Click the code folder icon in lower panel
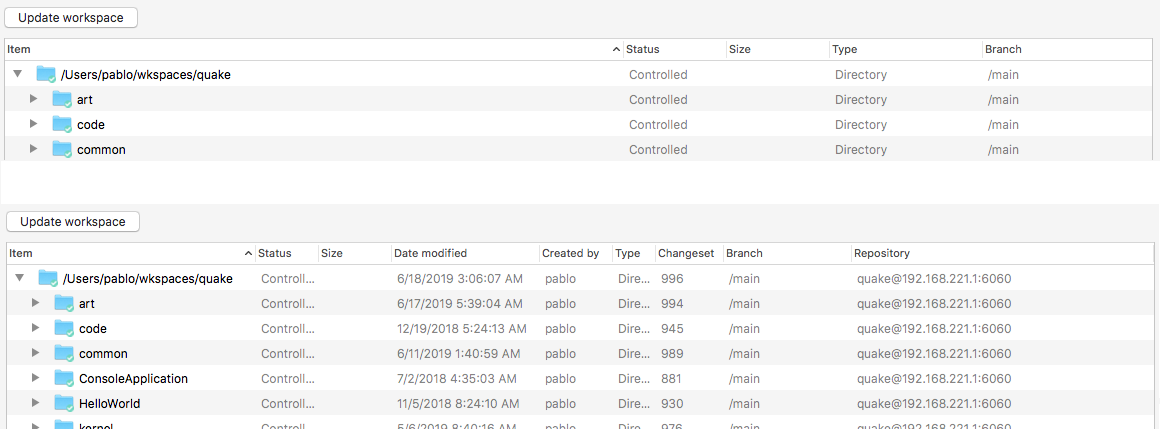Viewport: 1160px width, 429px height. pyautogui.click(x=64, y=328)
